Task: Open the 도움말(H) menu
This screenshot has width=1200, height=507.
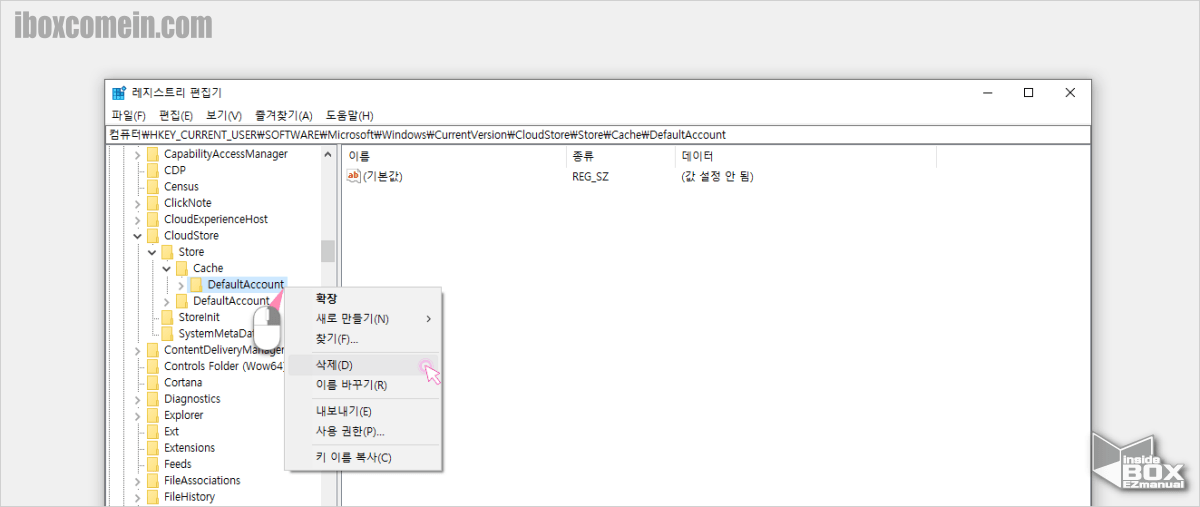Action: click(350, 116)
